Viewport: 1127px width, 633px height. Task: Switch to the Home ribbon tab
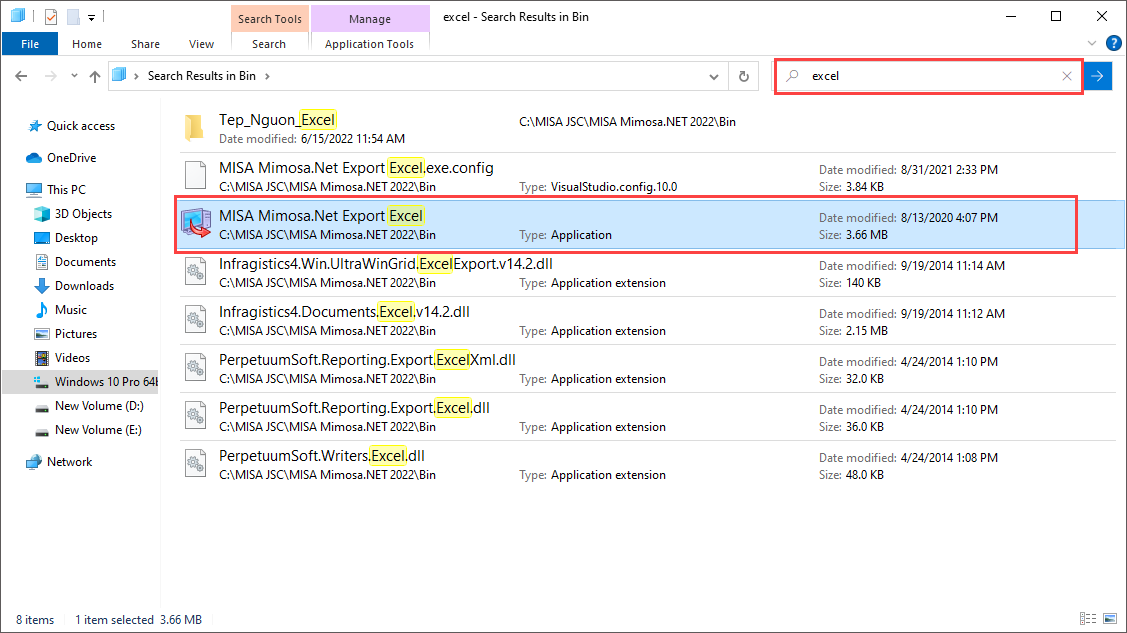pyautogui.click(x=87, y=44)
